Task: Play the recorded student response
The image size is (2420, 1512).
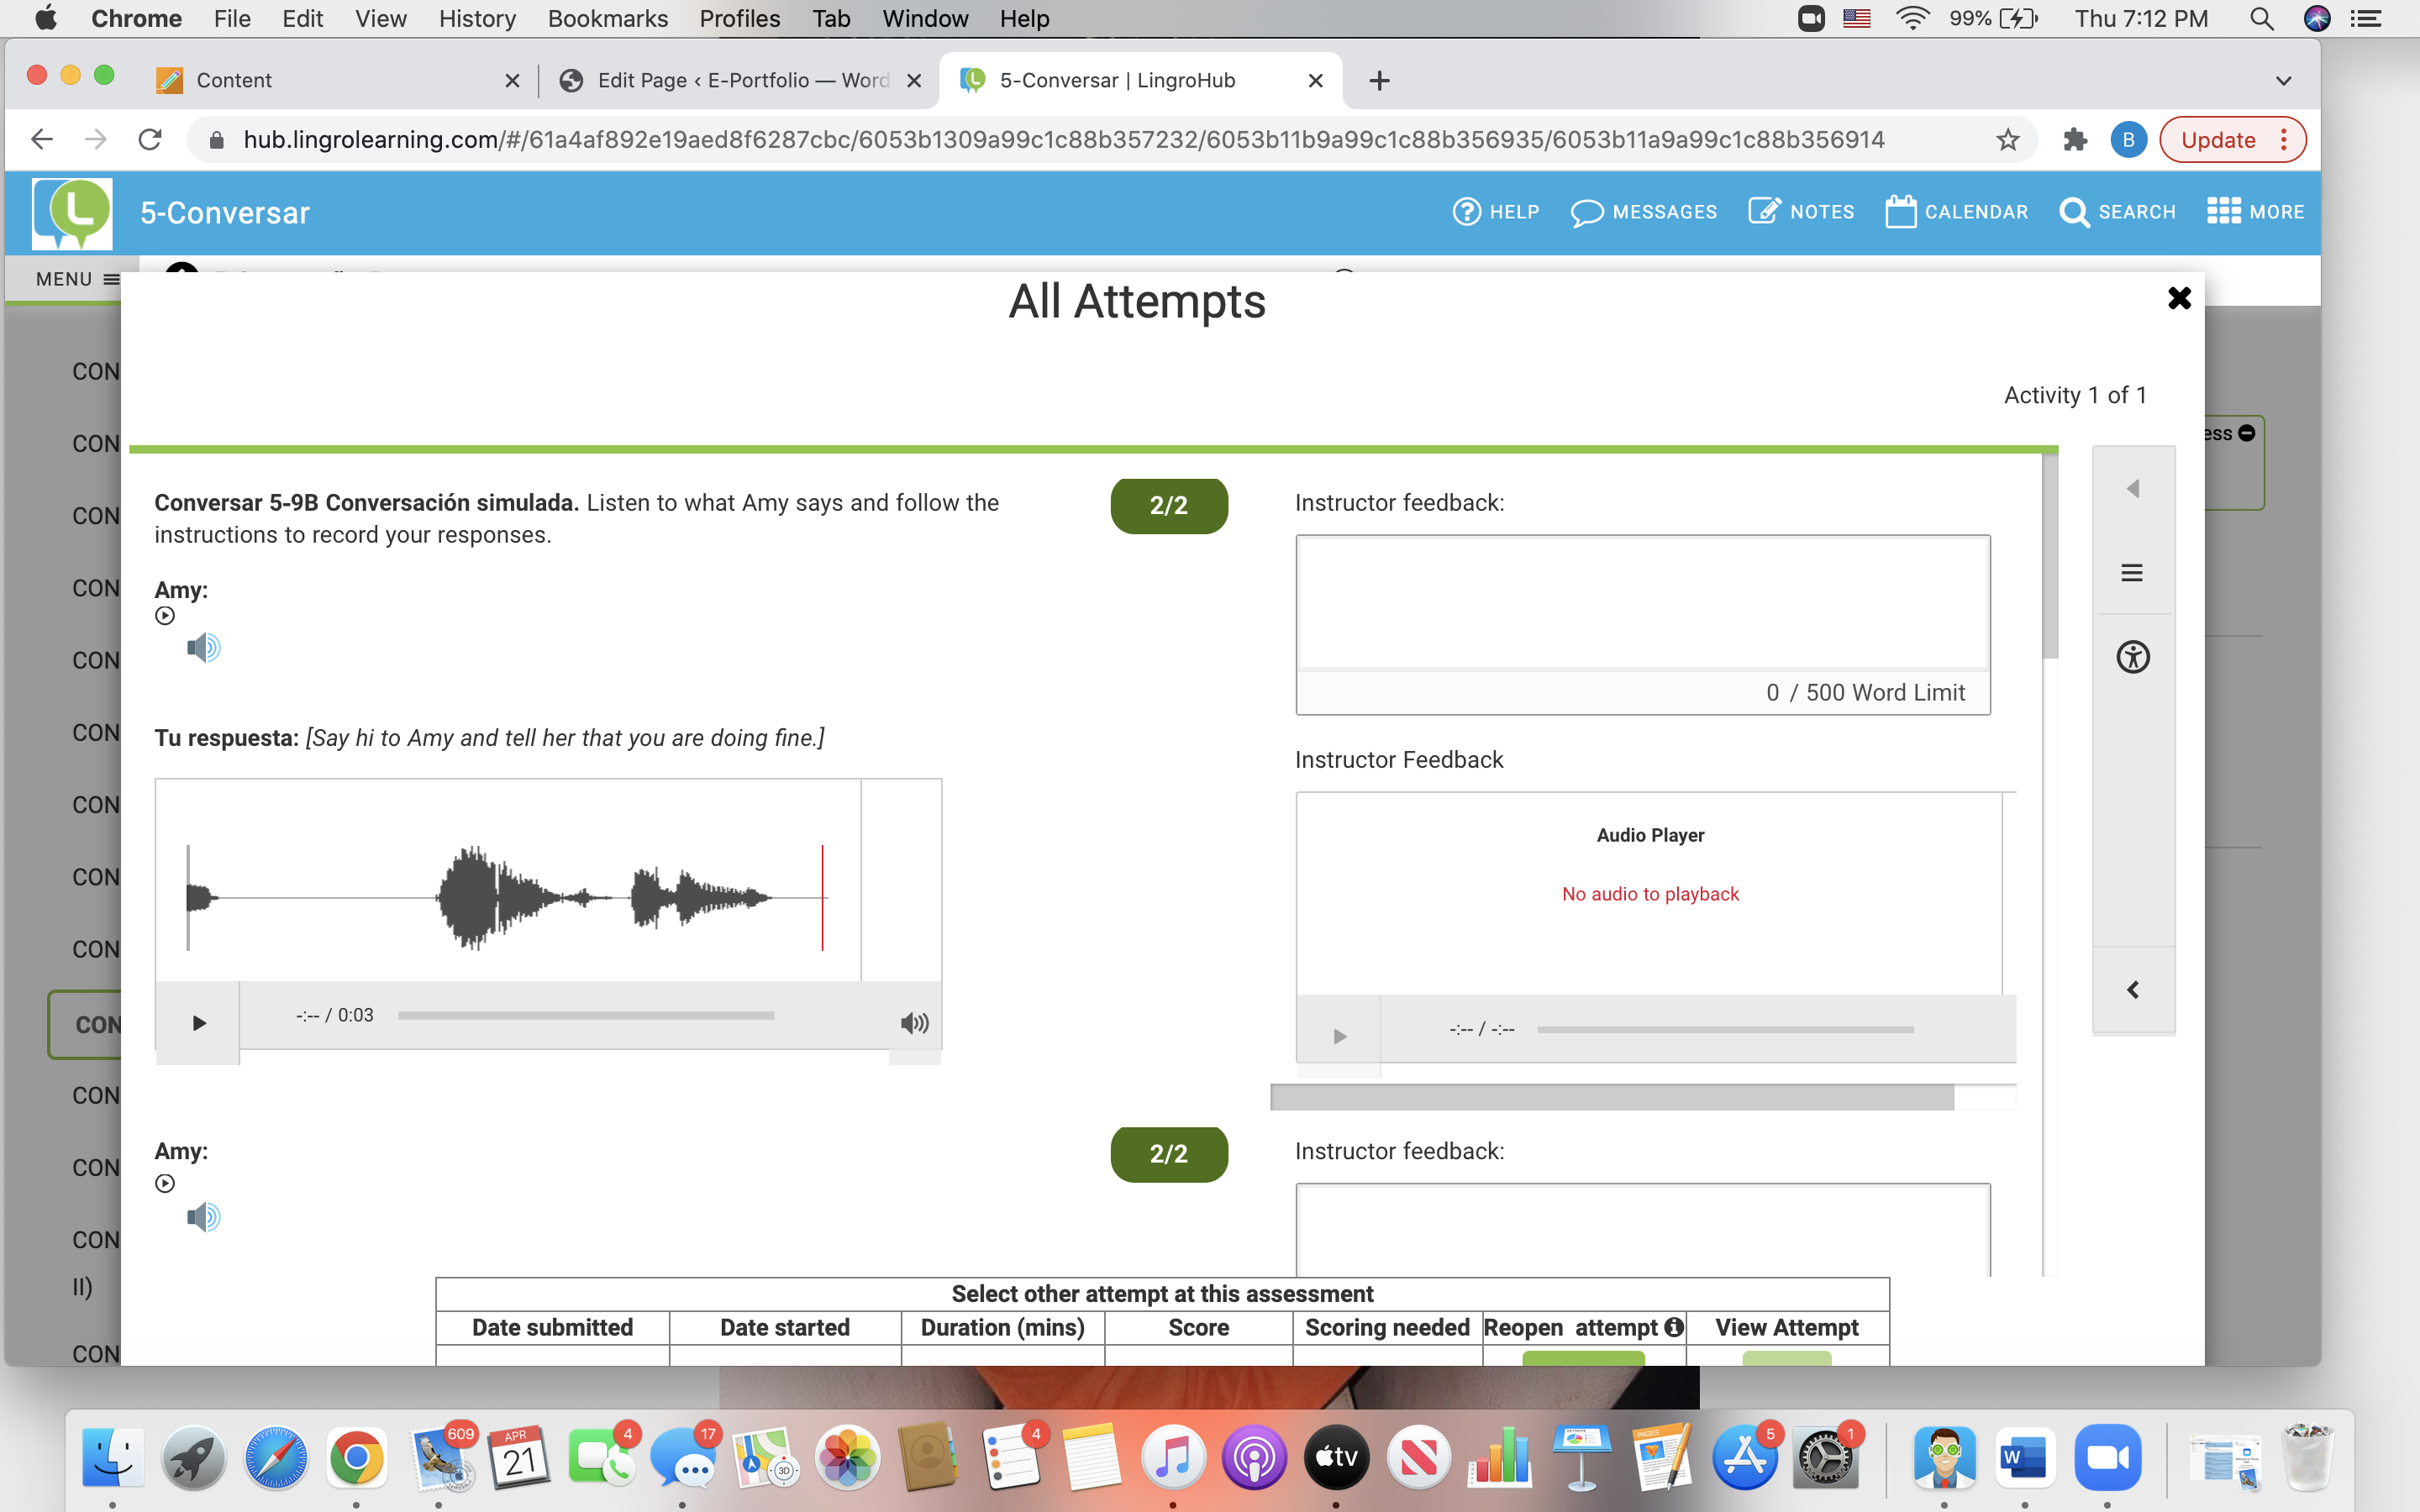Action: coord(198,1022)
